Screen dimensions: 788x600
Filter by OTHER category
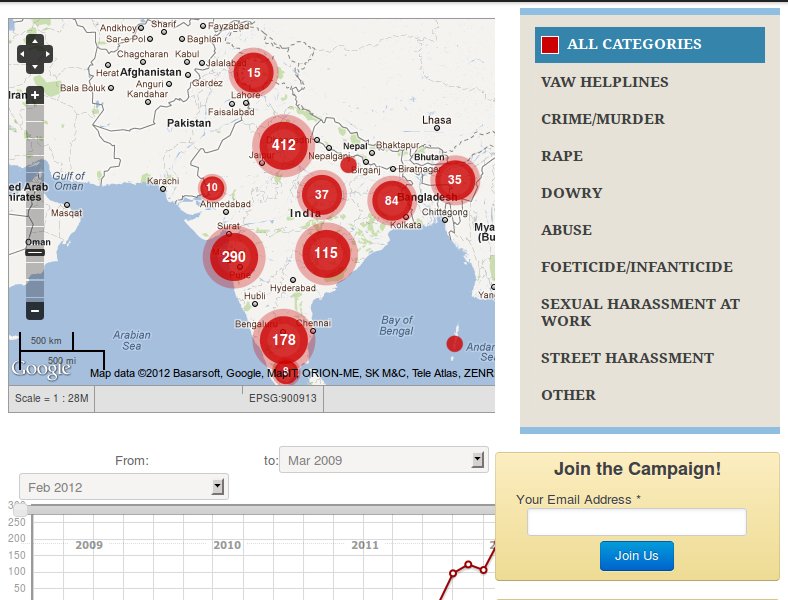pyautogui.click(x=568, y=395)
